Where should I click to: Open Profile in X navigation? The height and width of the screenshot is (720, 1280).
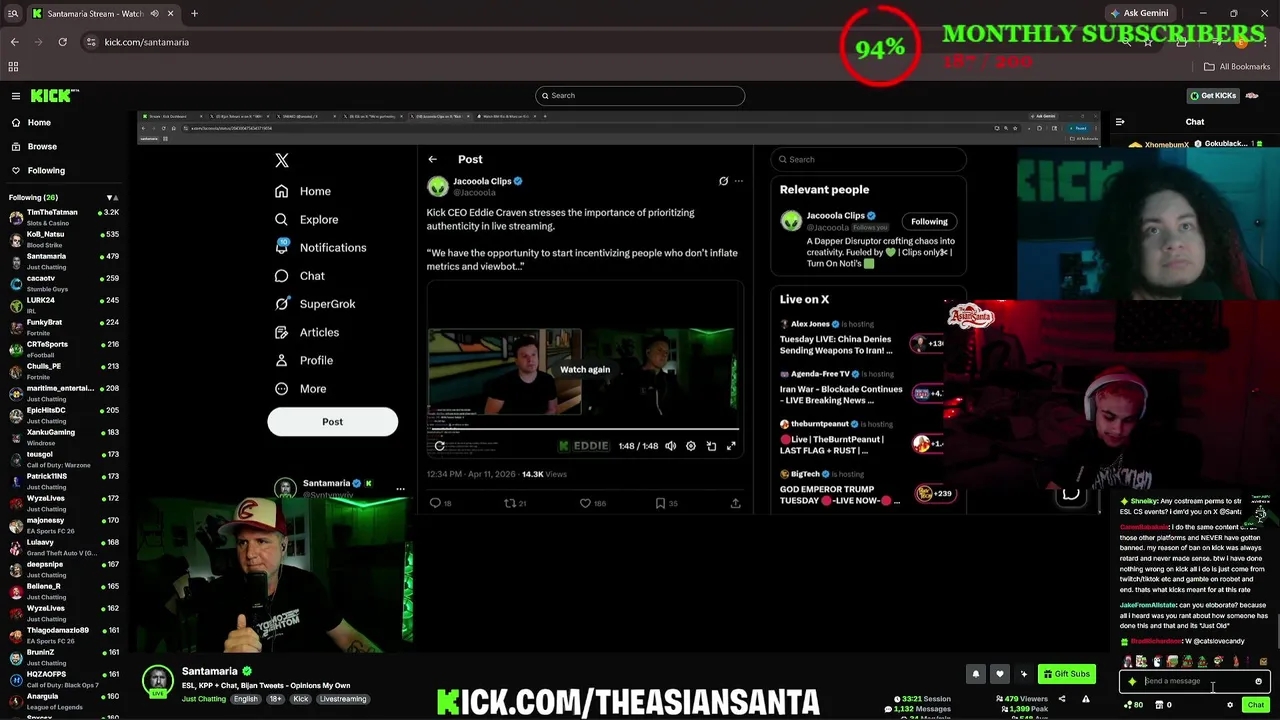[x=304, y=360]
